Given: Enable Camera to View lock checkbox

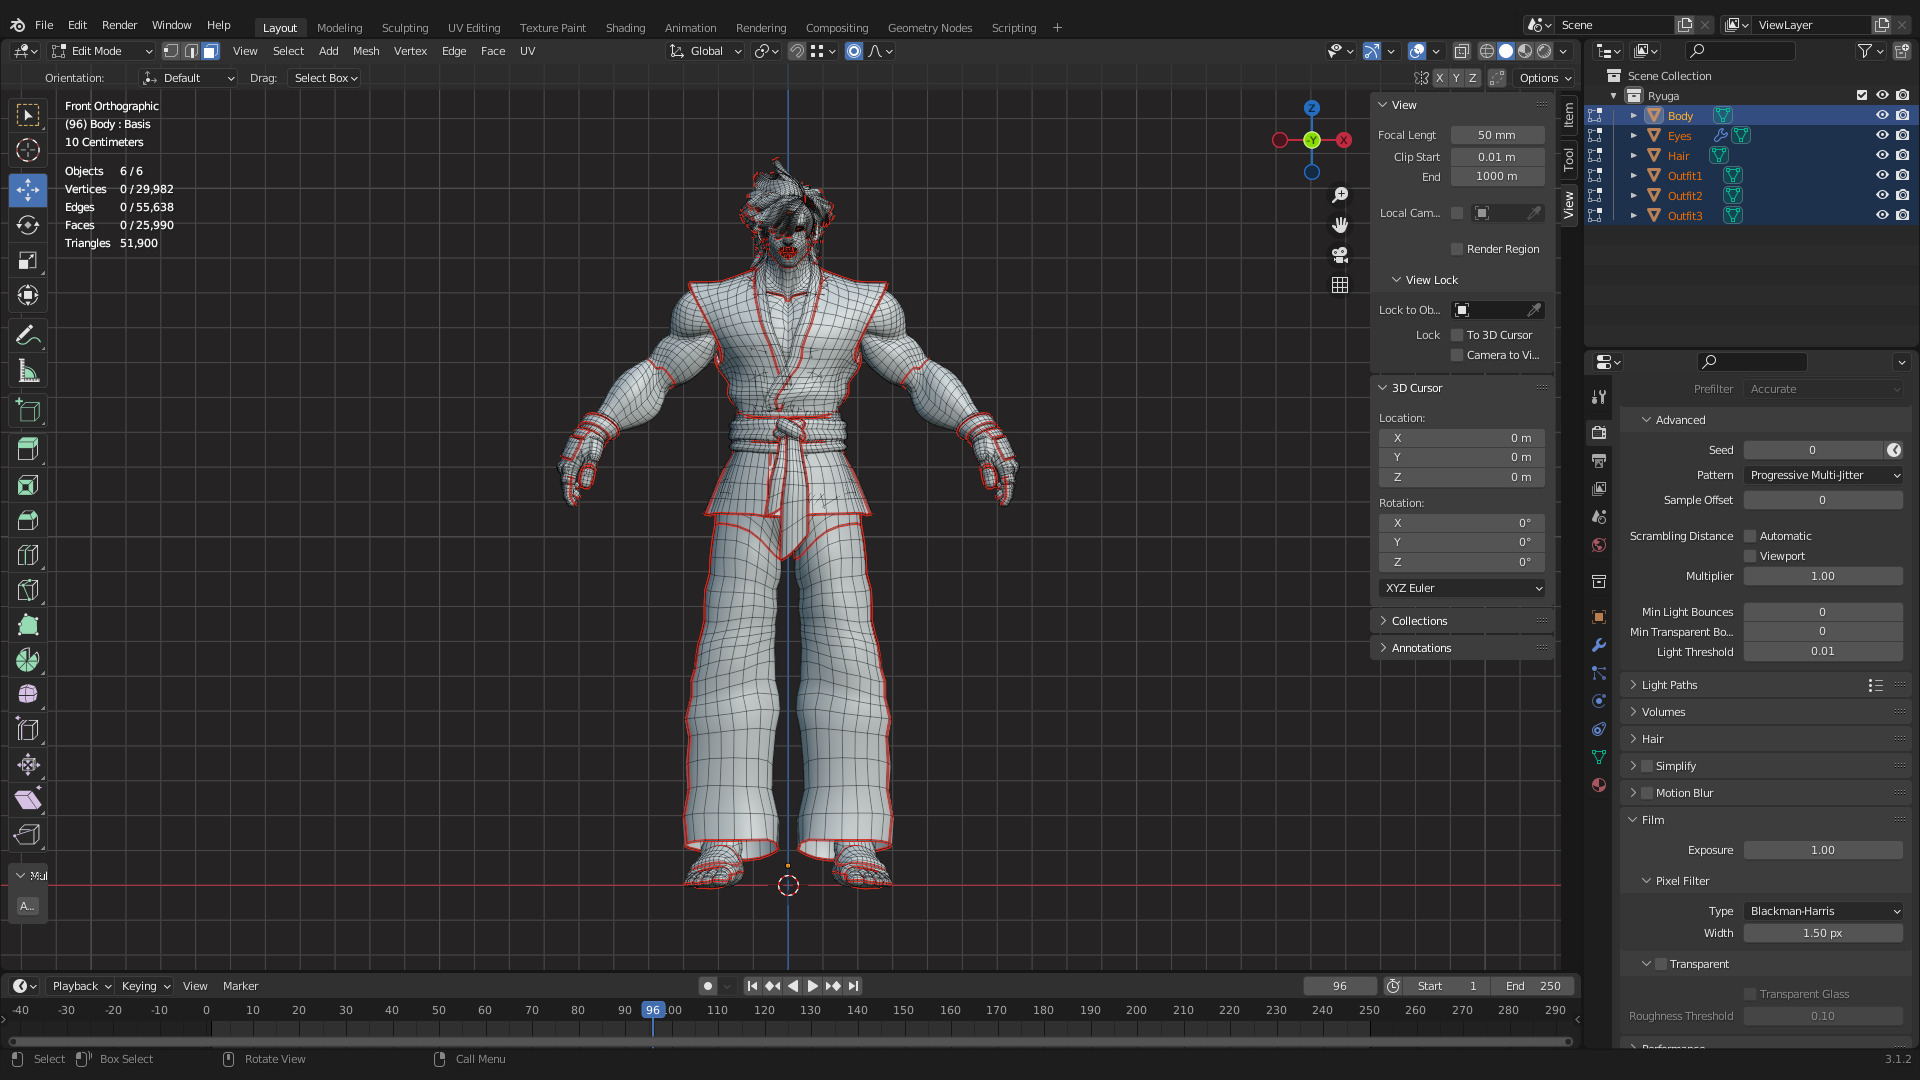Looking at the screenshot, I should click(1457, 355).
